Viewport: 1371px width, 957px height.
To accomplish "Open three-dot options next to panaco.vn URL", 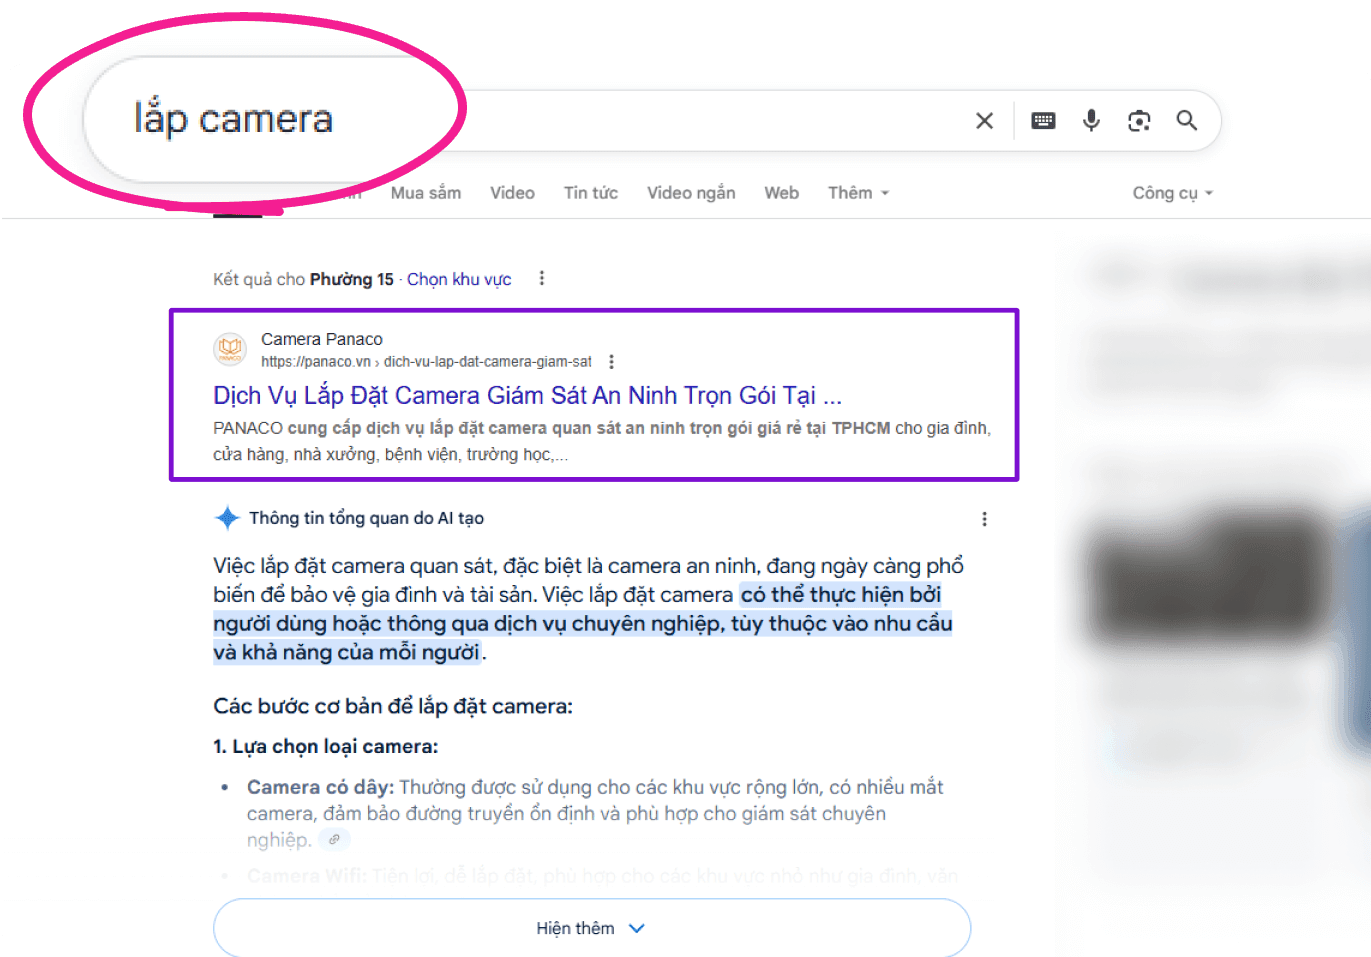I will coord(612,362).
